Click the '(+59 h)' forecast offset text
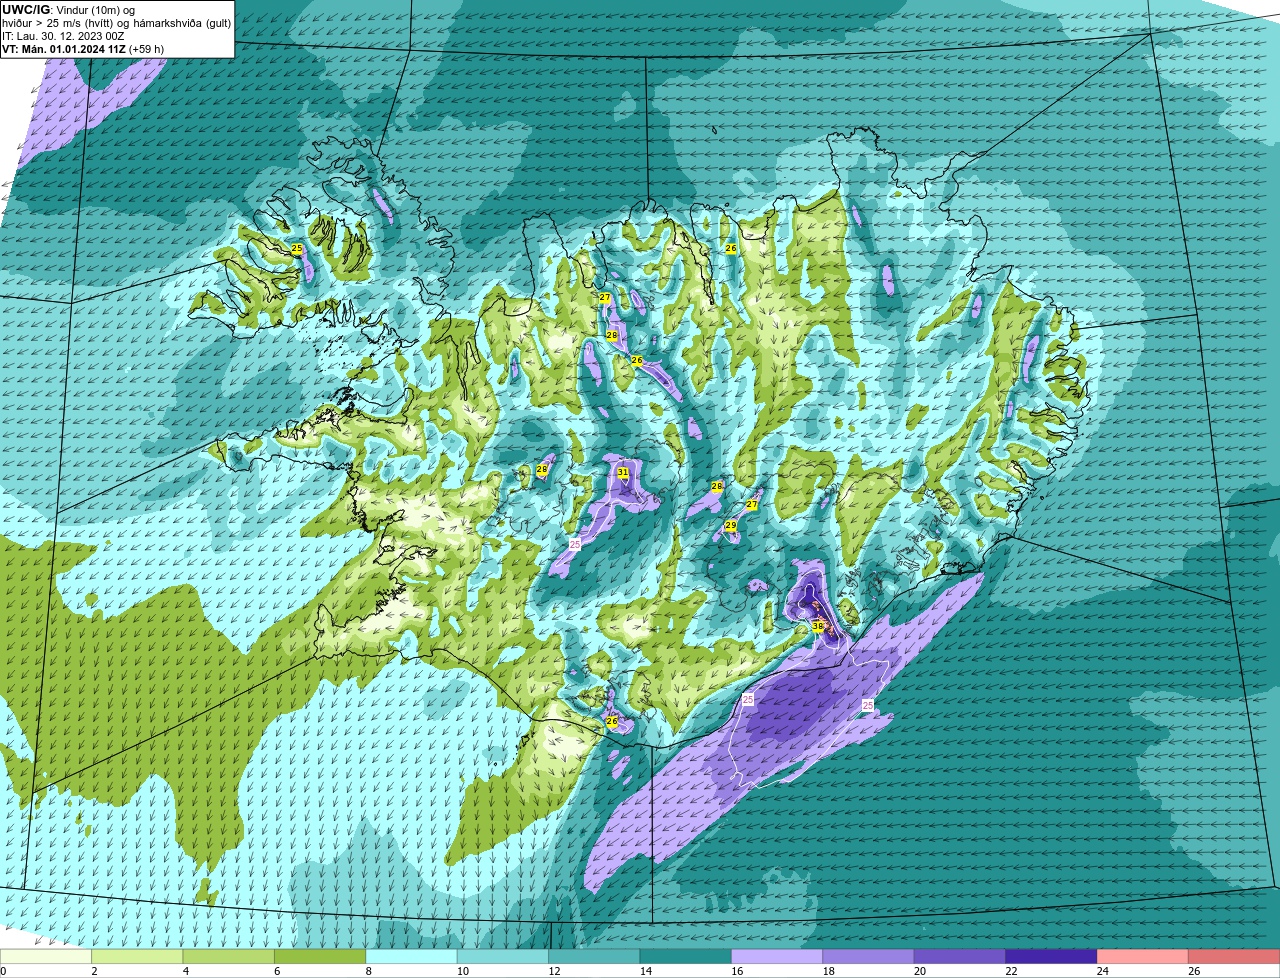This screenshot has width=1280, height=978. coord(146,49)
